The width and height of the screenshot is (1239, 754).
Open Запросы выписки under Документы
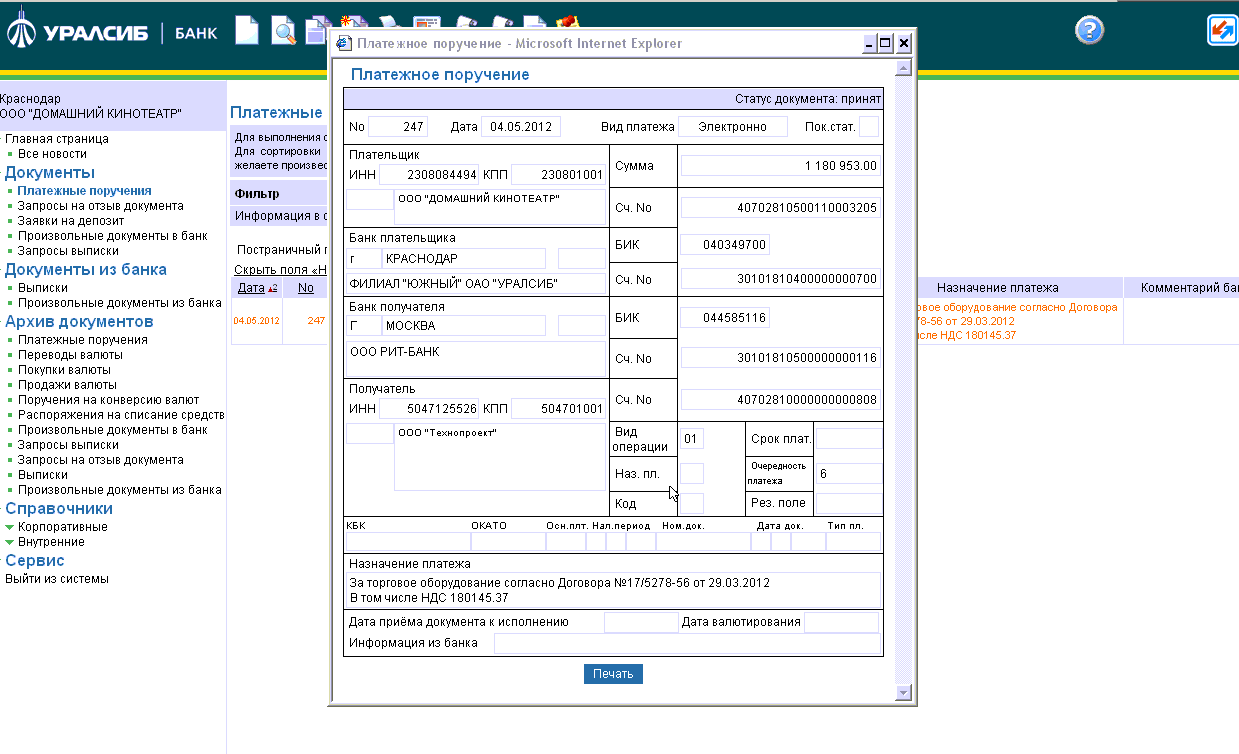[x=68, y=251]
